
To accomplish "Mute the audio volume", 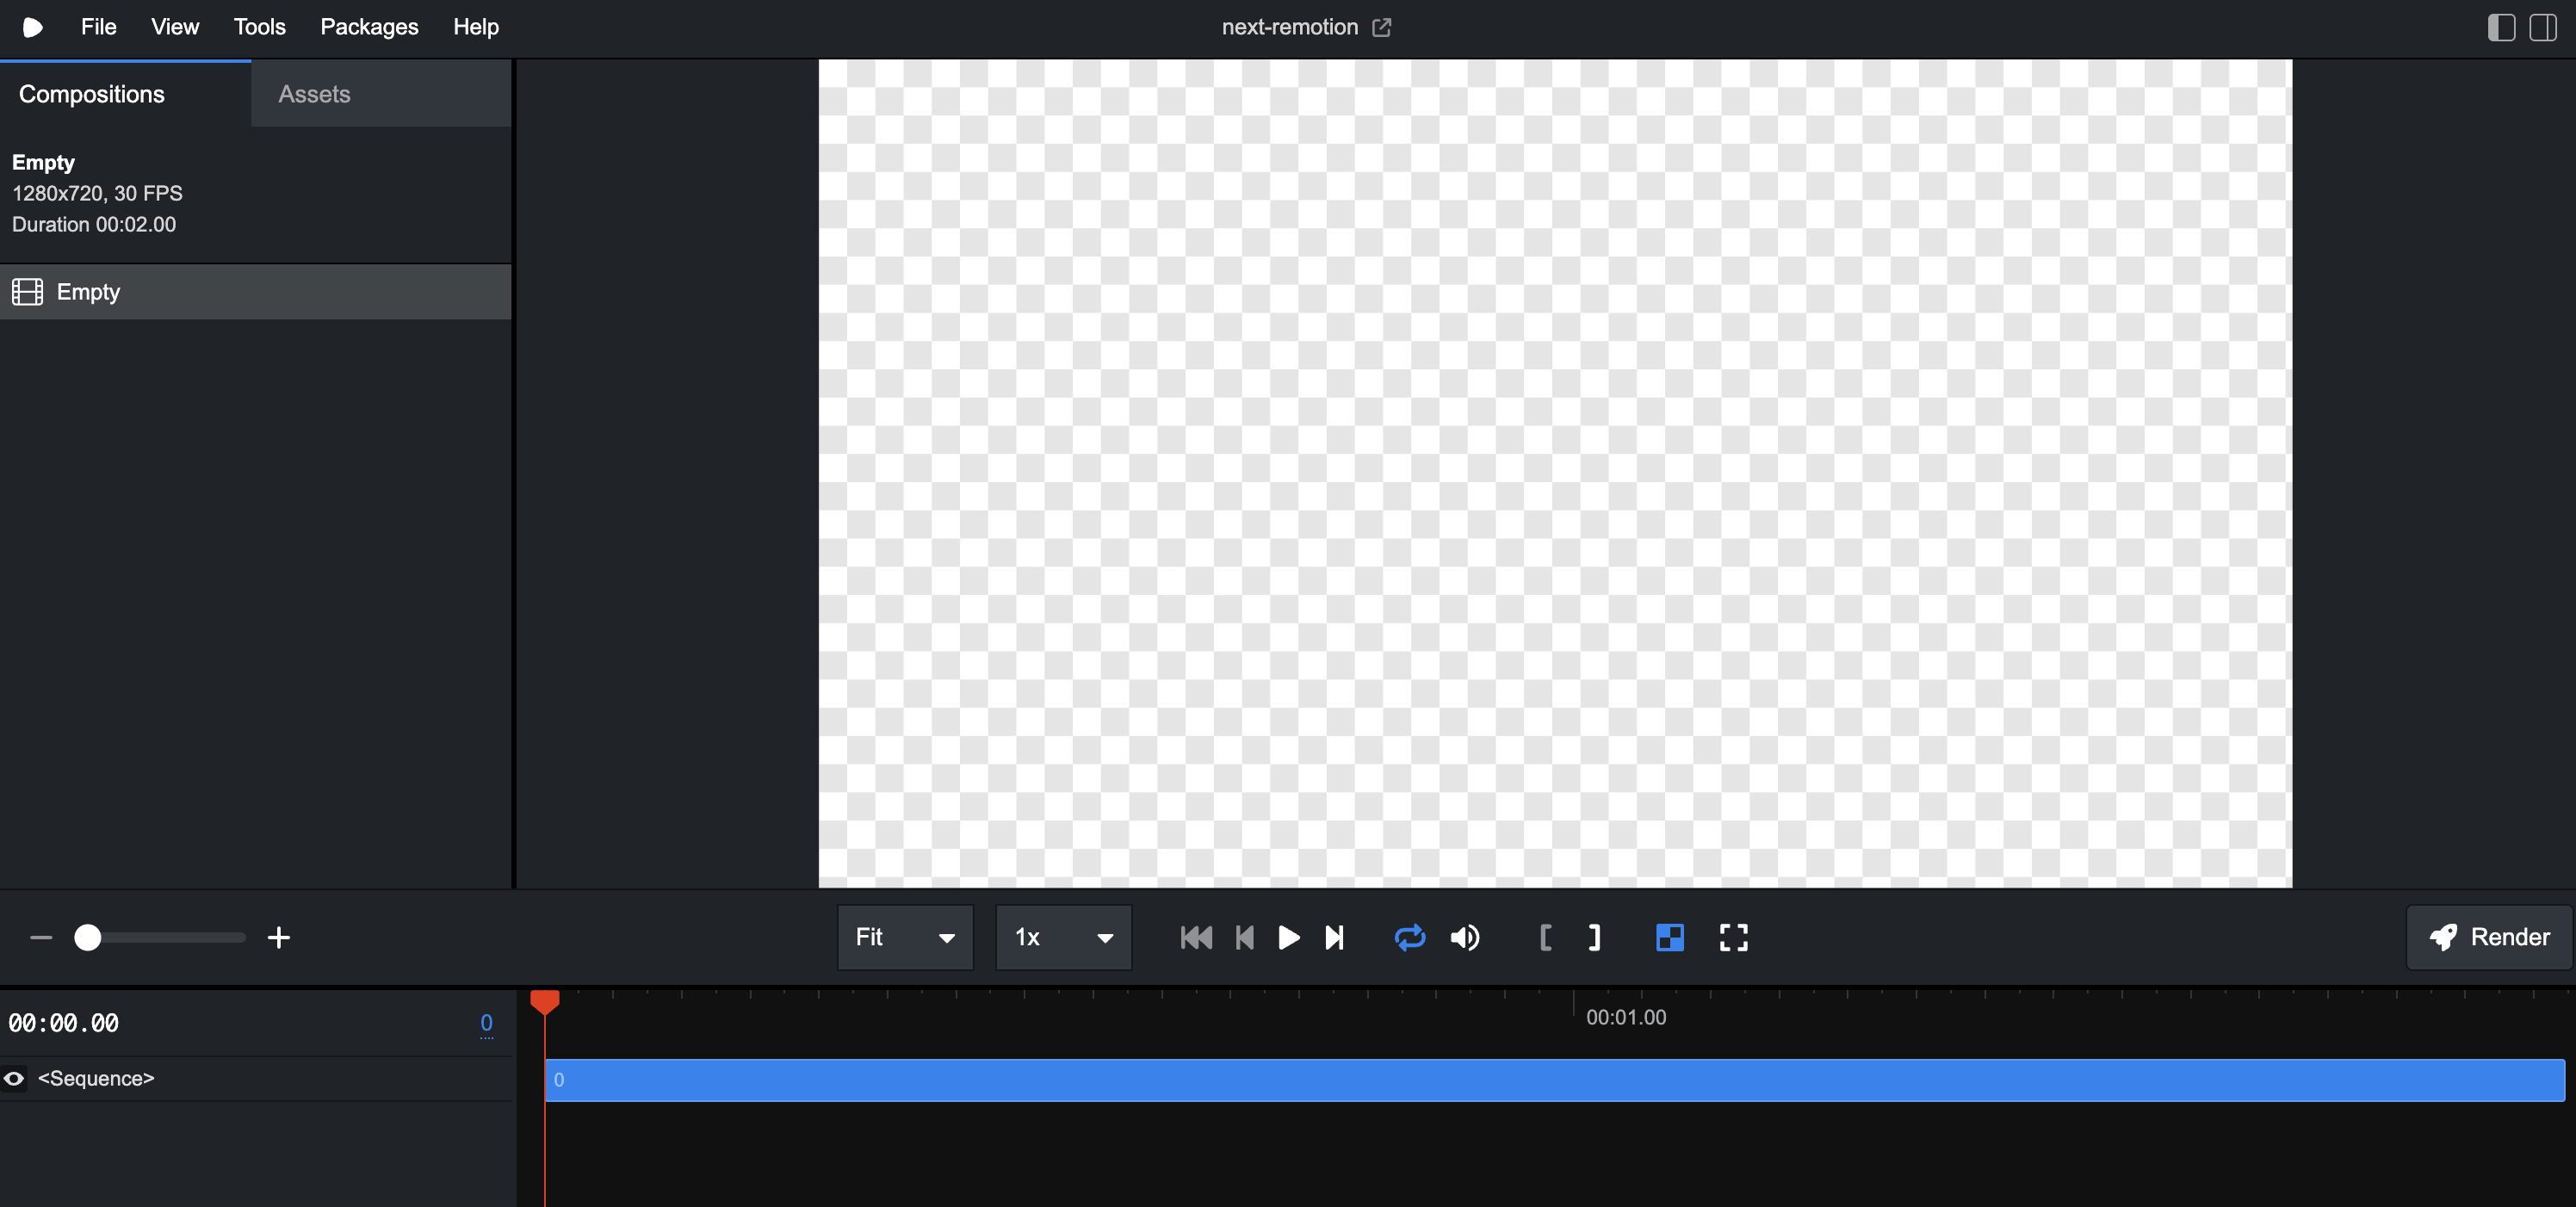I will 1464,937.
